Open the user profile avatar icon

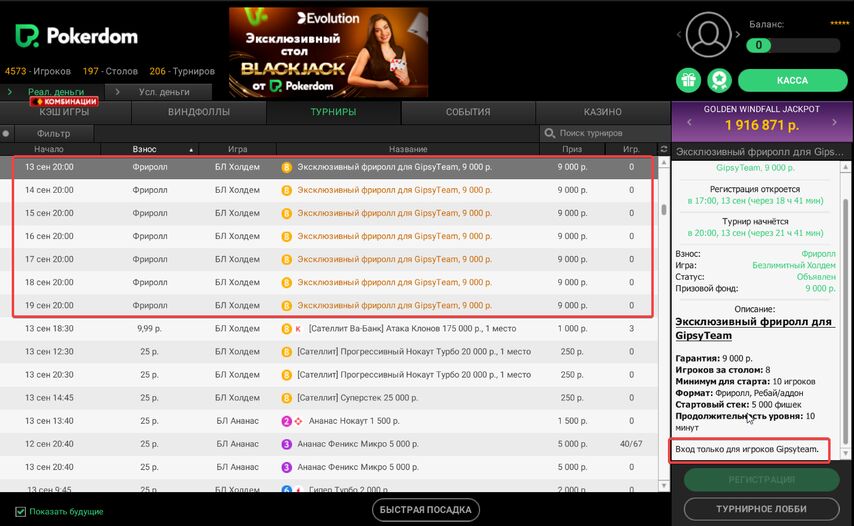click(x=708, y=34)
